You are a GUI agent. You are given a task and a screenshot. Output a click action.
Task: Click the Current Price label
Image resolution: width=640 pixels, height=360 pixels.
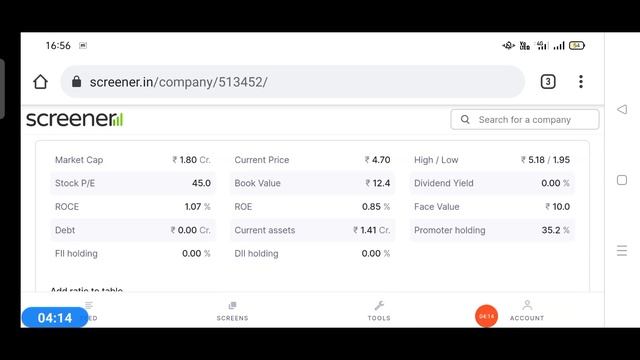point(262,160)
